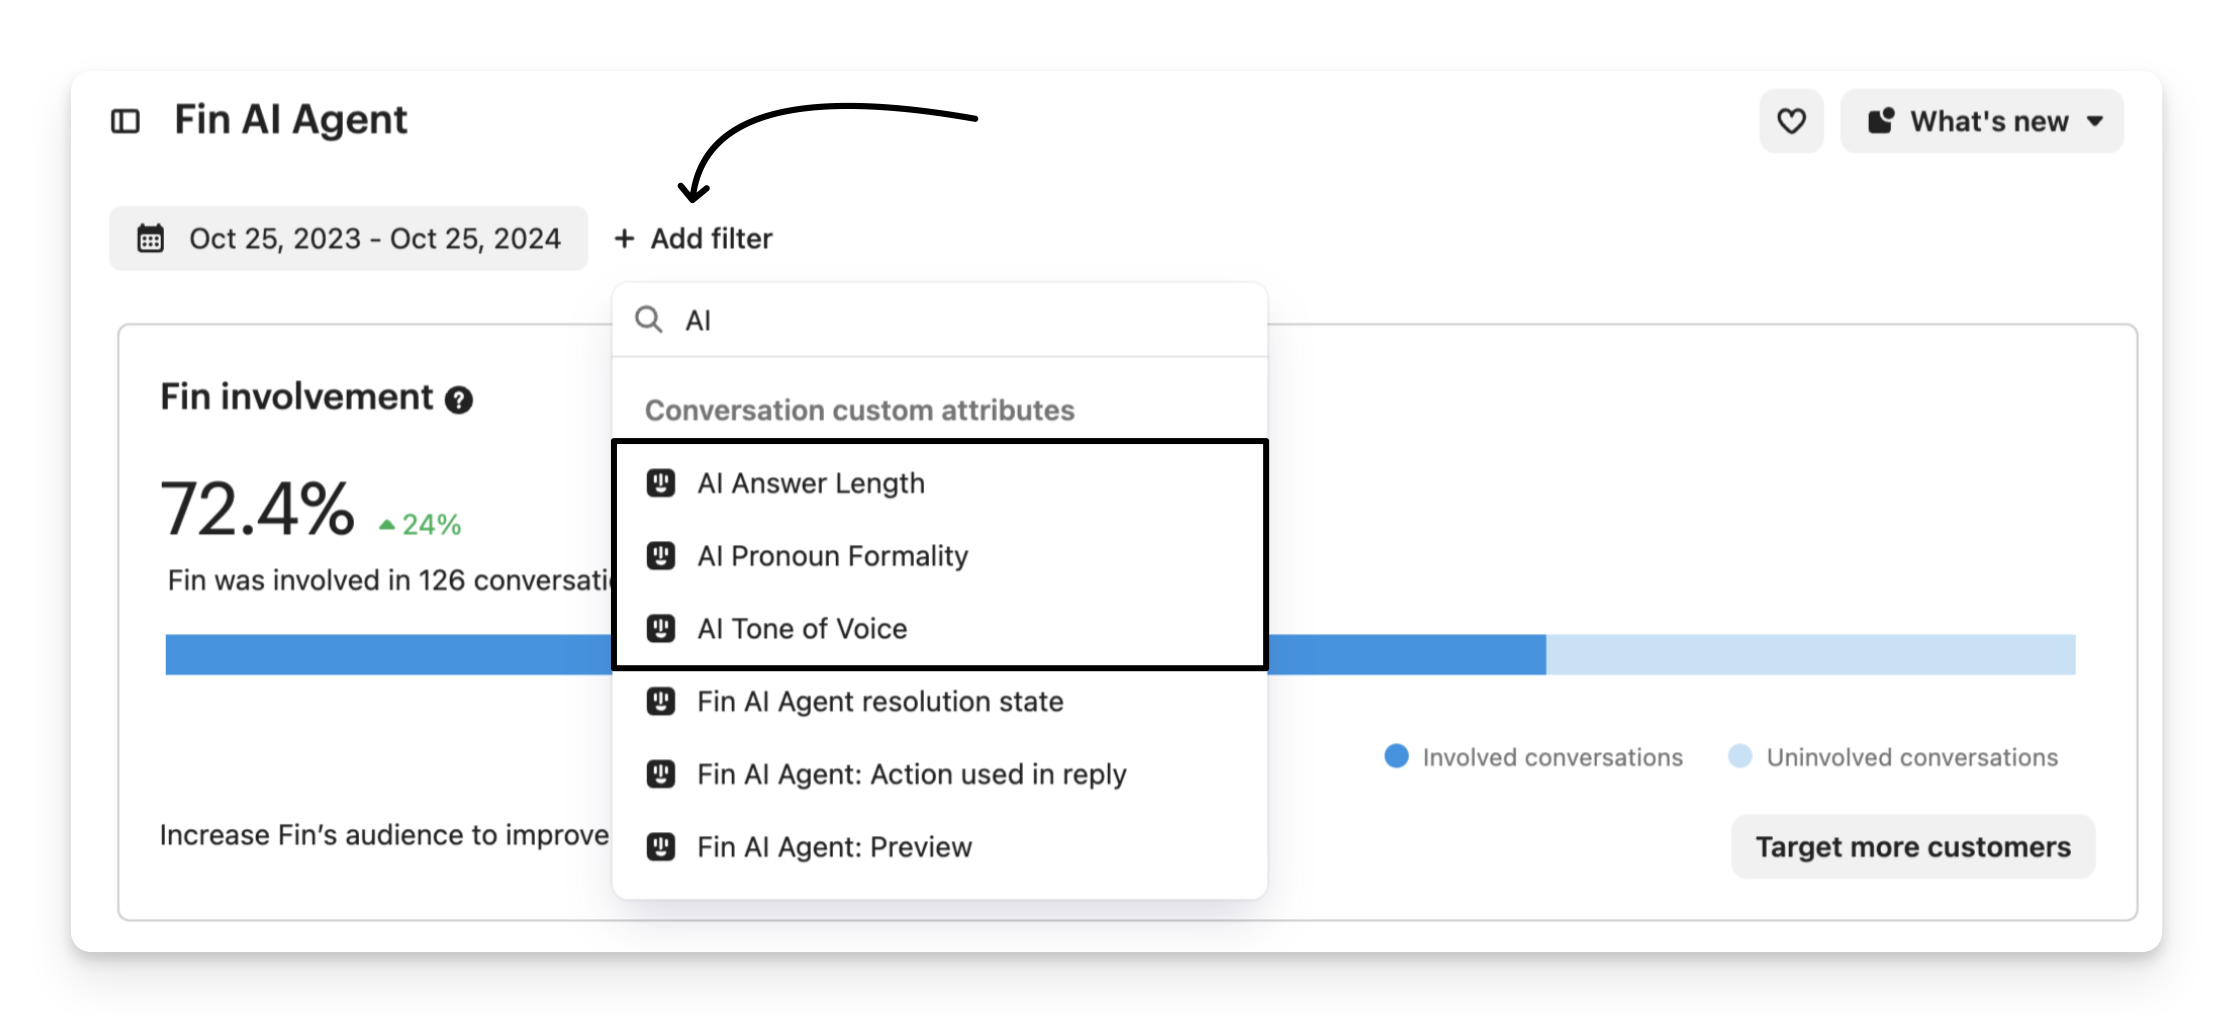The width and height of the screenshot is (2233, 1023).
Task: Click the Fin involvement help icon
Action: 459,400
